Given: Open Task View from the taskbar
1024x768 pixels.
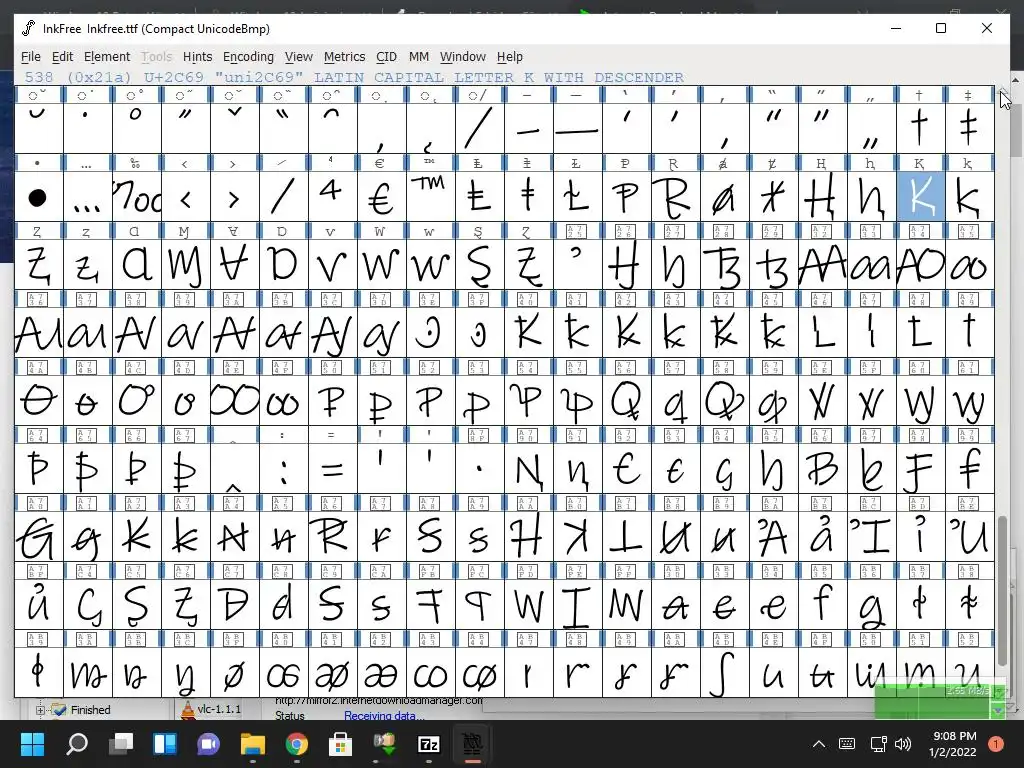Looking at the screenshot, I should pyautogui.click(x=120, y=744).
